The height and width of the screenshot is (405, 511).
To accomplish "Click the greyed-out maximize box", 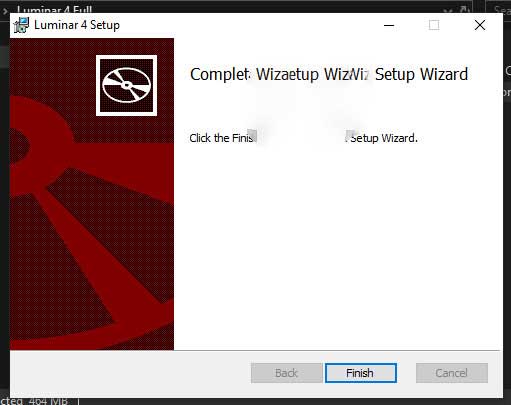I will click(434, 25).
